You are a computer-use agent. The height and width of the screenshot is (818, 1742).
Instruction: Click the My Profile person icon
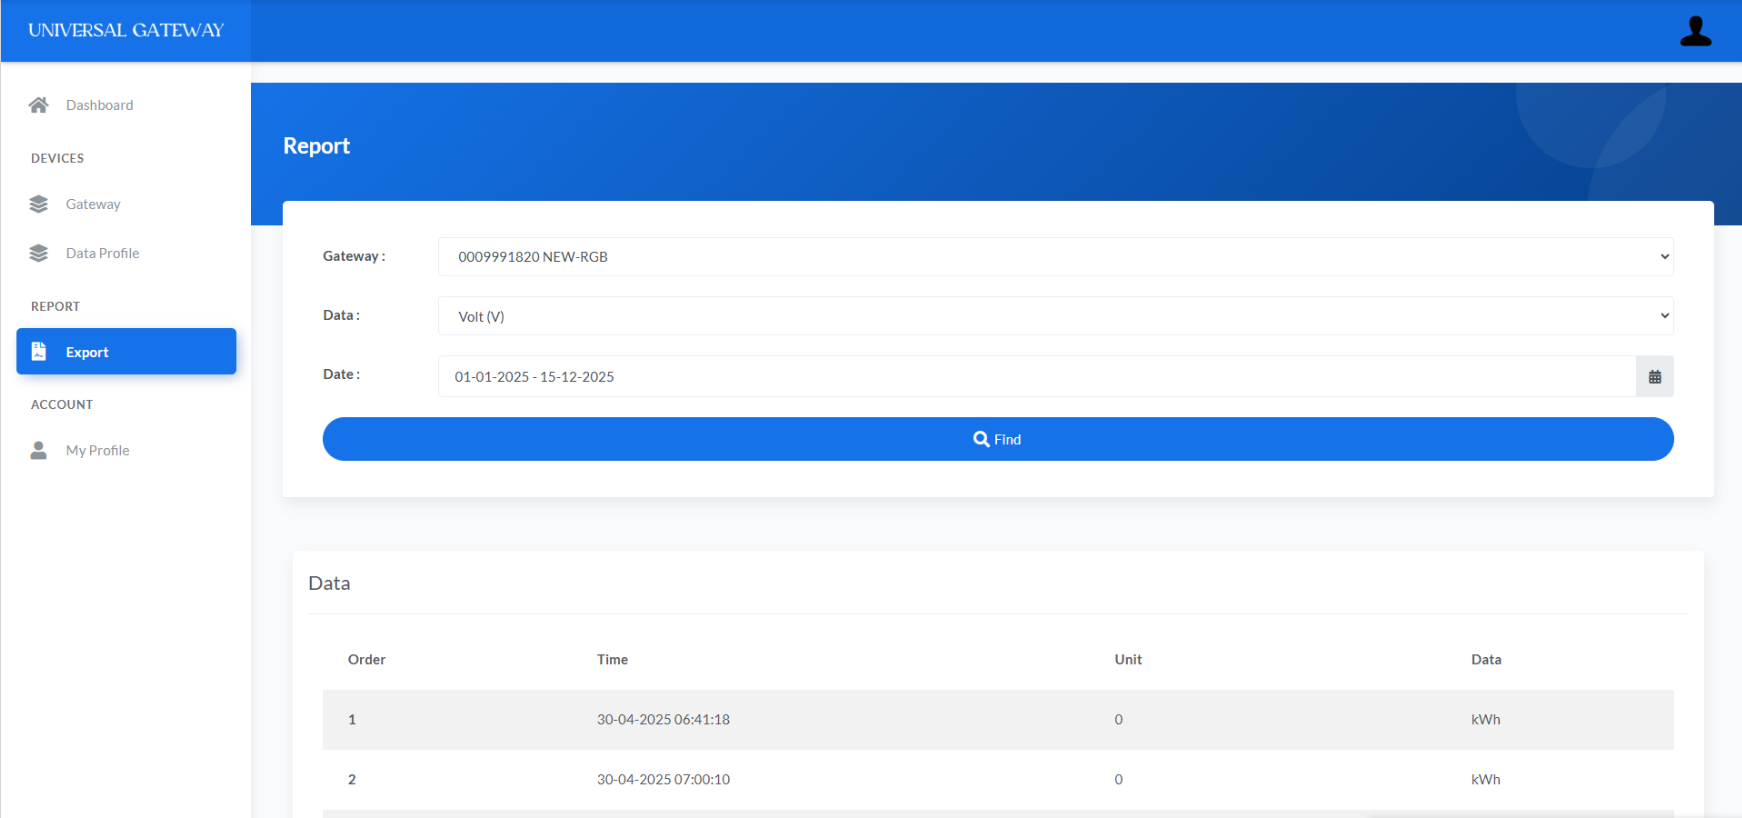click(39, 450)
